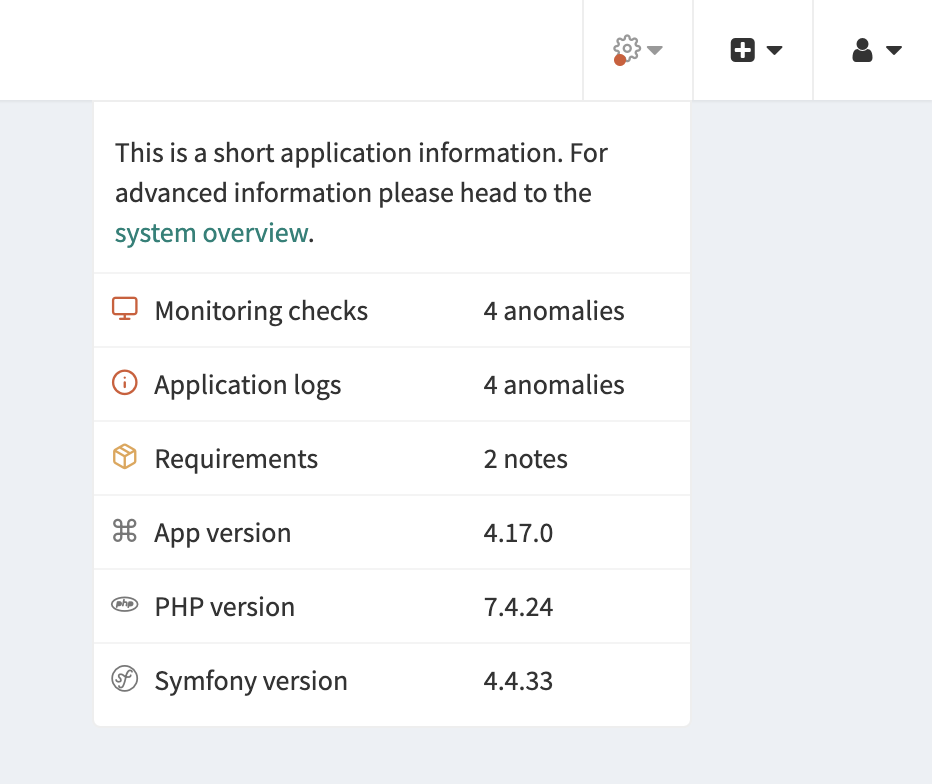
Task: Click the Symfony version row label
Action: tap(251, 681)
